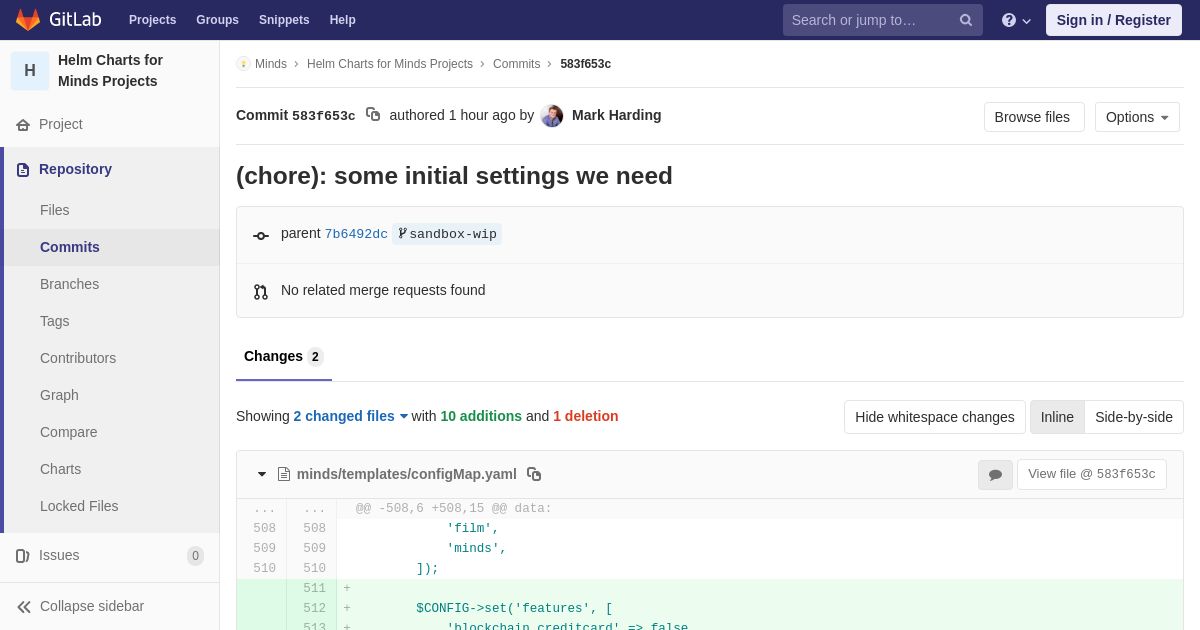Switch to Side-by-side diff view
This screenshot has height=630, width=1200.
[x=1134, y=417]
